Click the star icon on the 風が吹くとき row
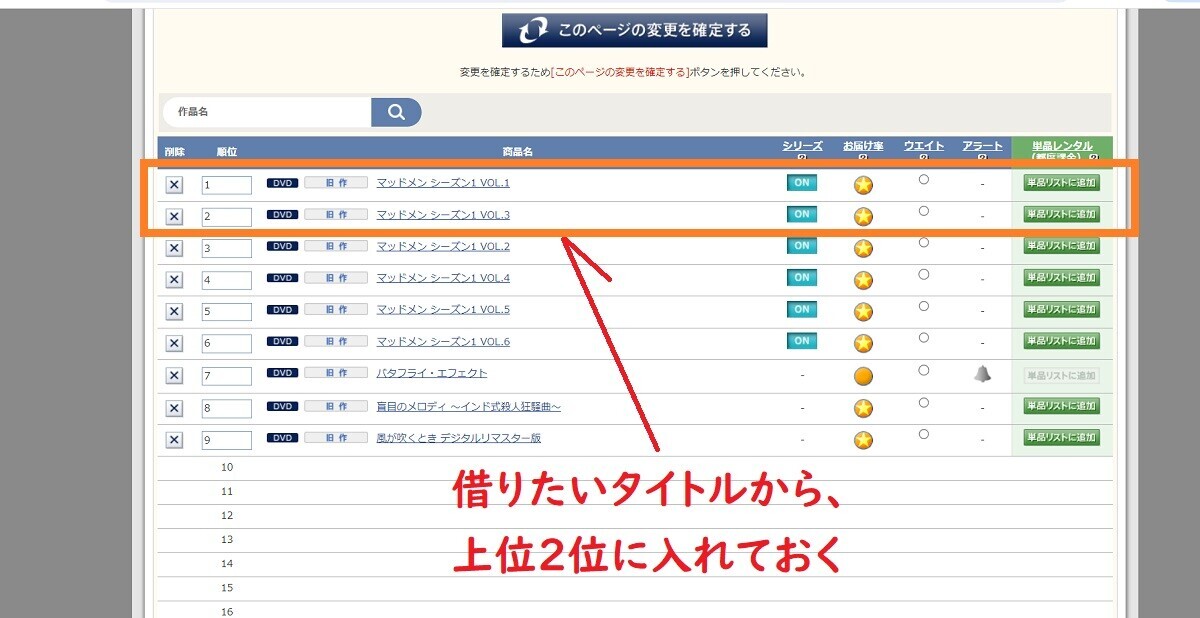 [862, 438]
